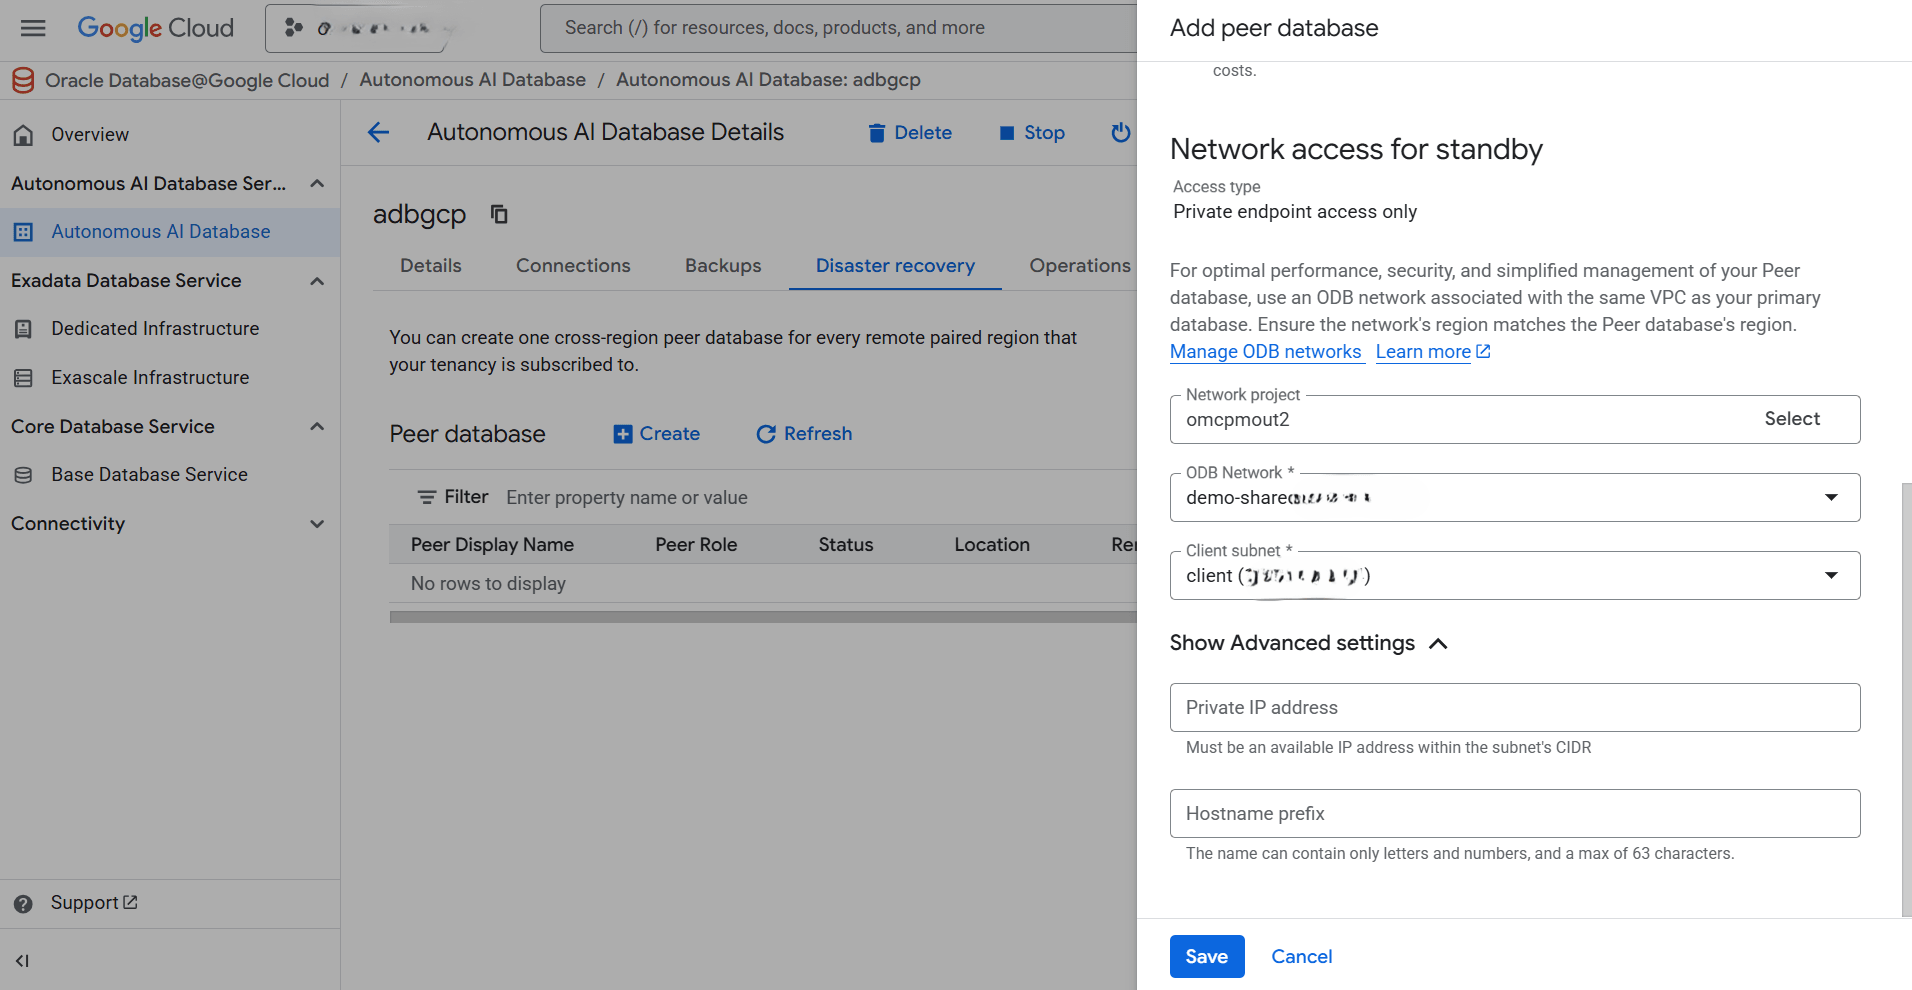
Task: Click the power action icon in the toolbar
Action: pos(1120,132)
